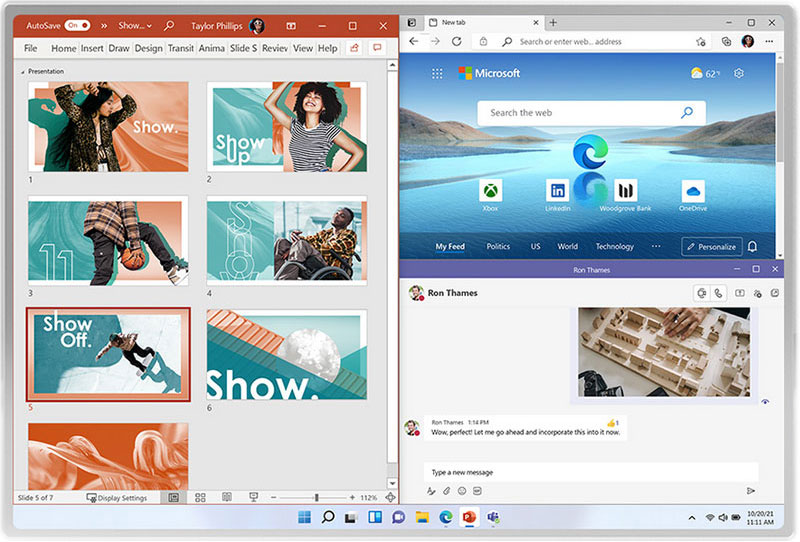This screenshot has height=542, width=800.
Task: Collapse the Presentation section in slide panel
Action: point(23,72)
